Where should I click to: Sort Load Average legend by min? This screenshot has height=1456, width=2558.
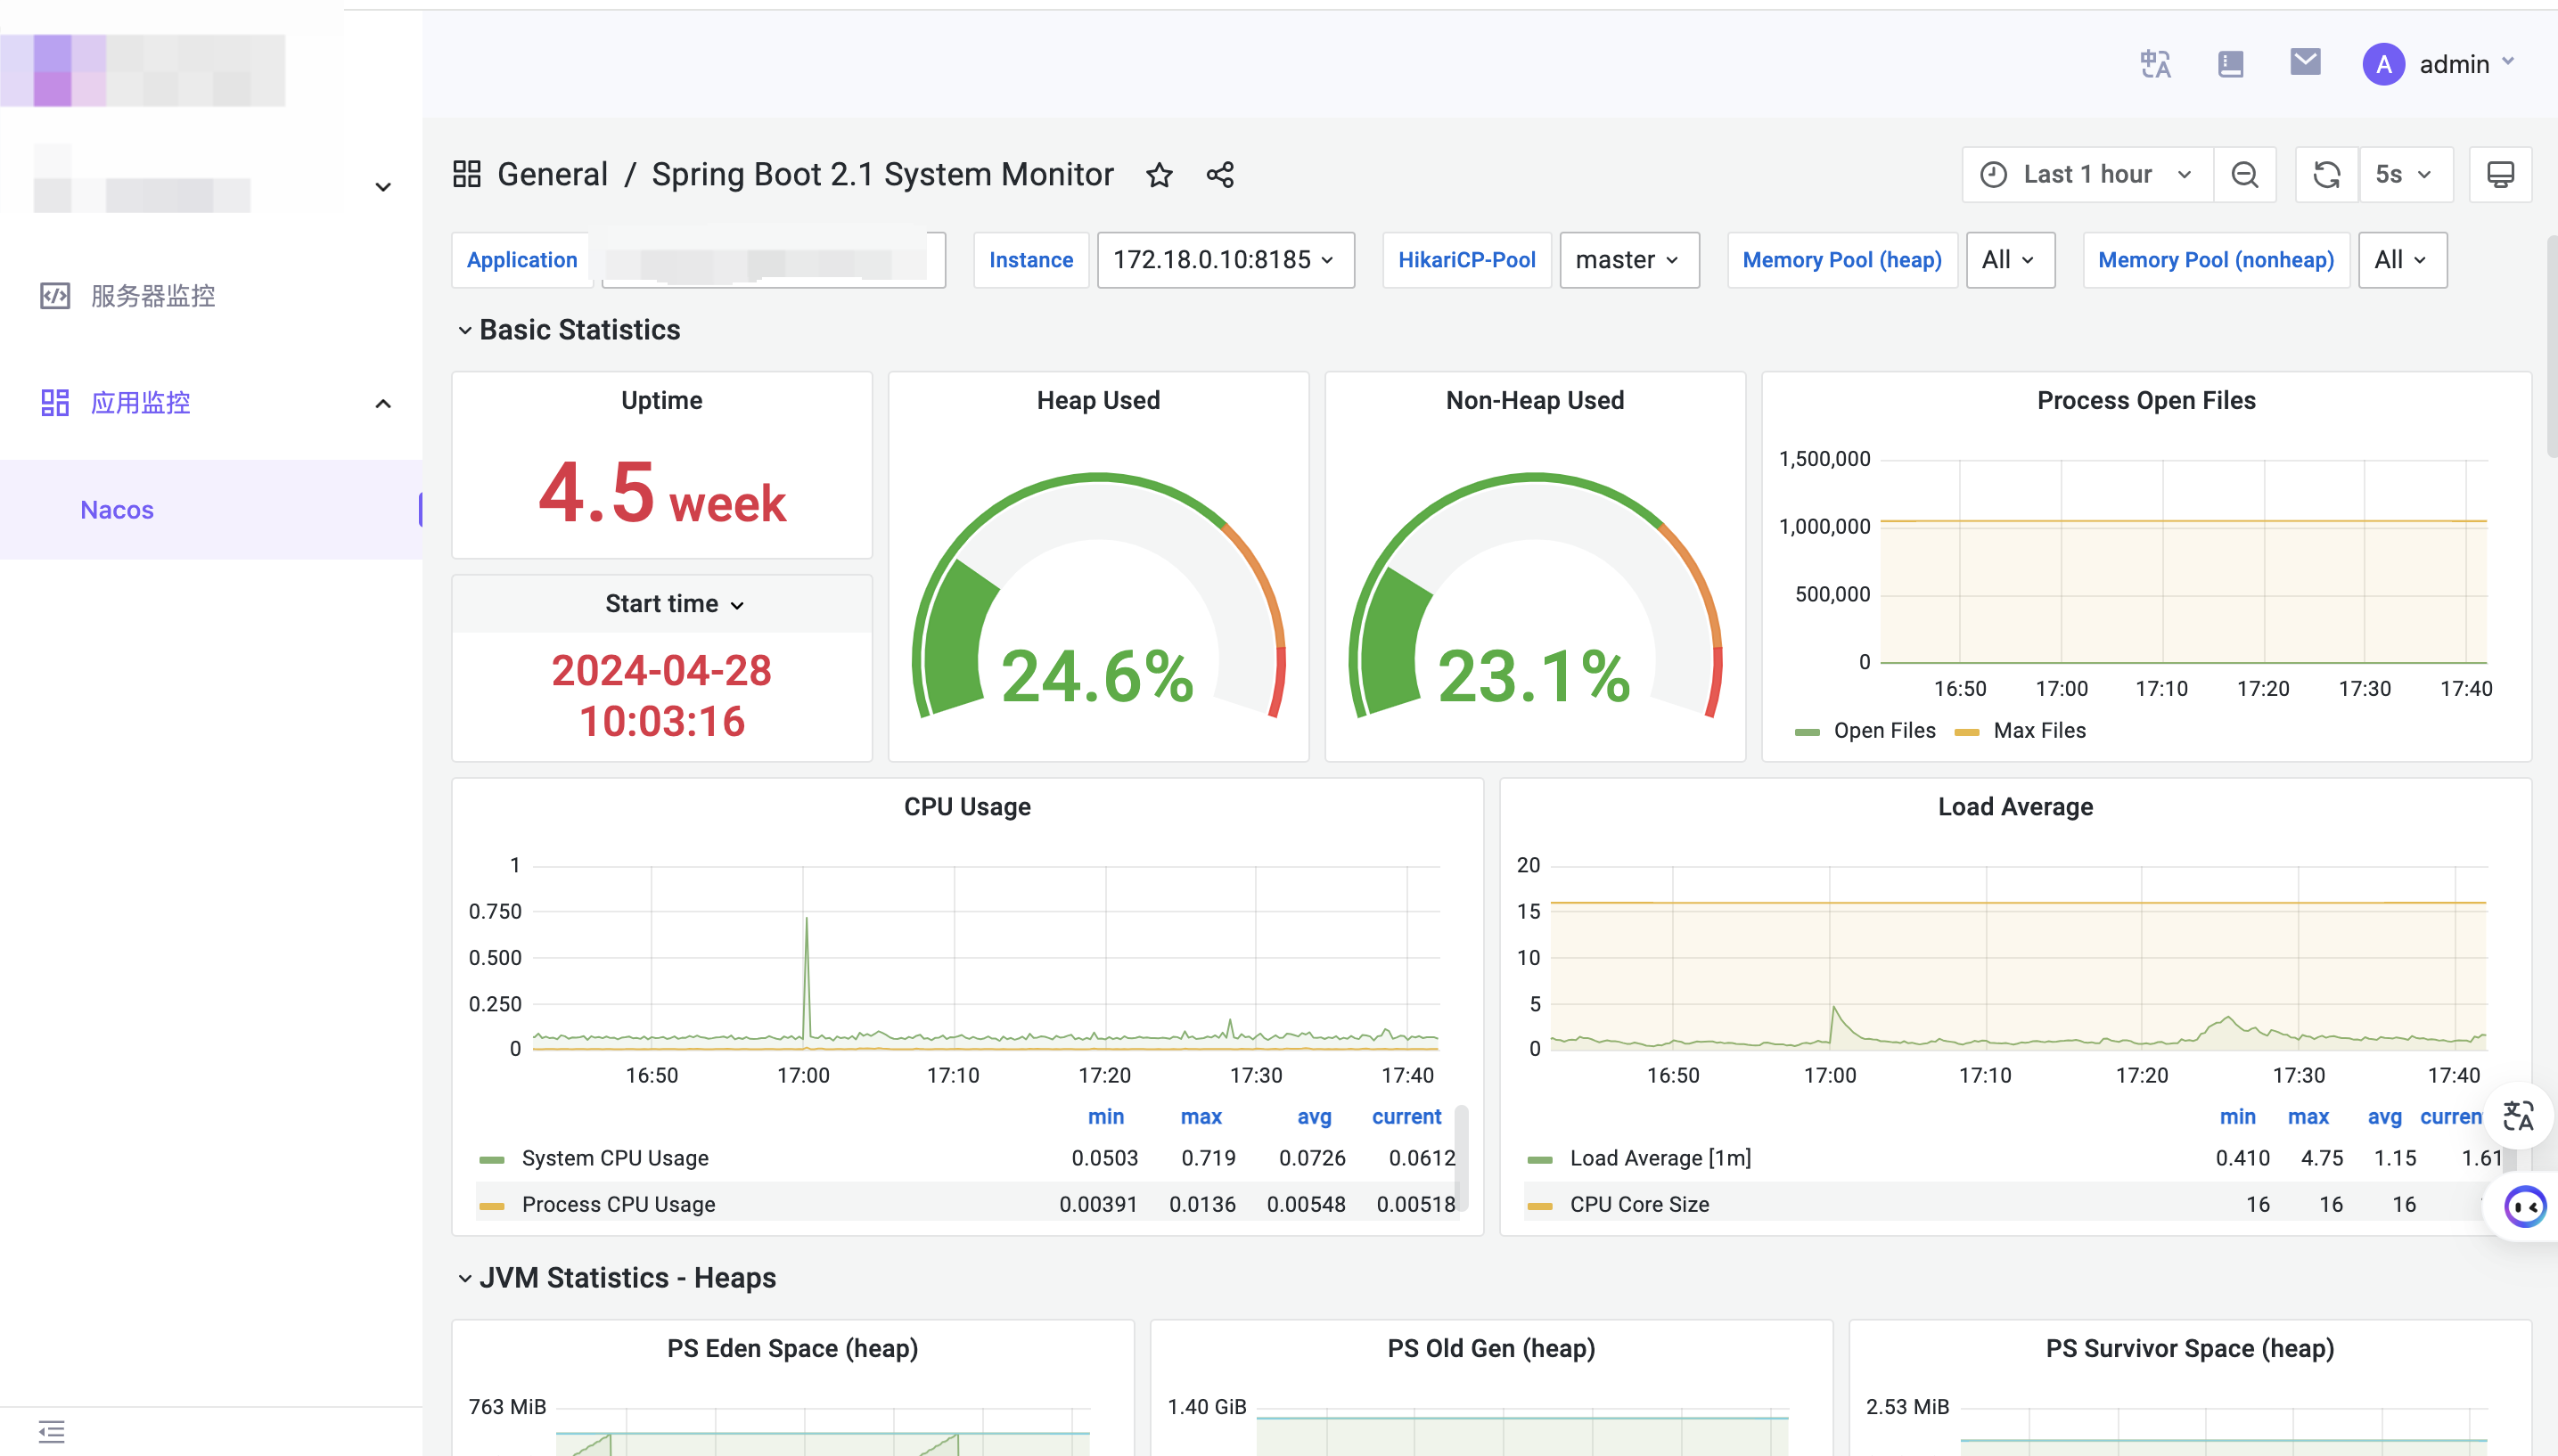2237,1117
